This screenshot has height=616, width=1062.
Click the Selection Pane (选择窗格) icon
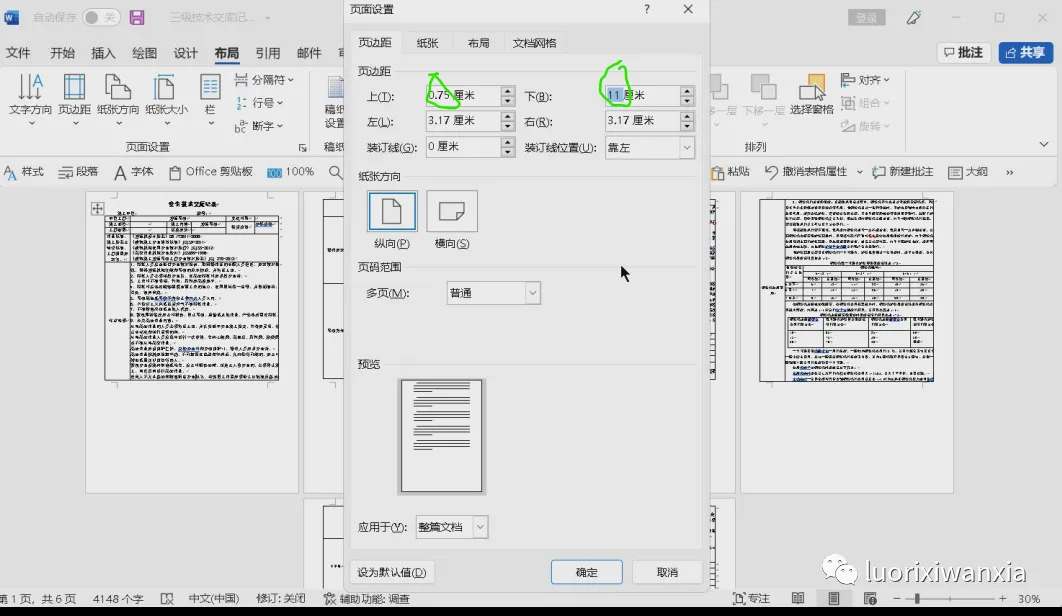pyautogui.click(x=811, y=96)
